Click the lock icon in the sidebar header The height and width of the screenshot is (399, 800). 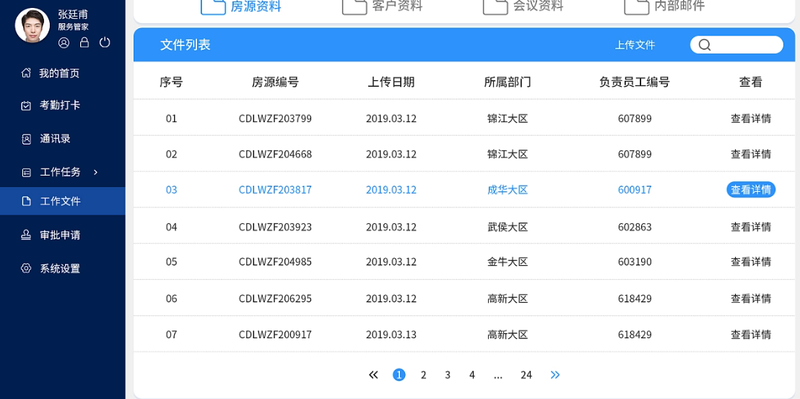coord(85,42)
